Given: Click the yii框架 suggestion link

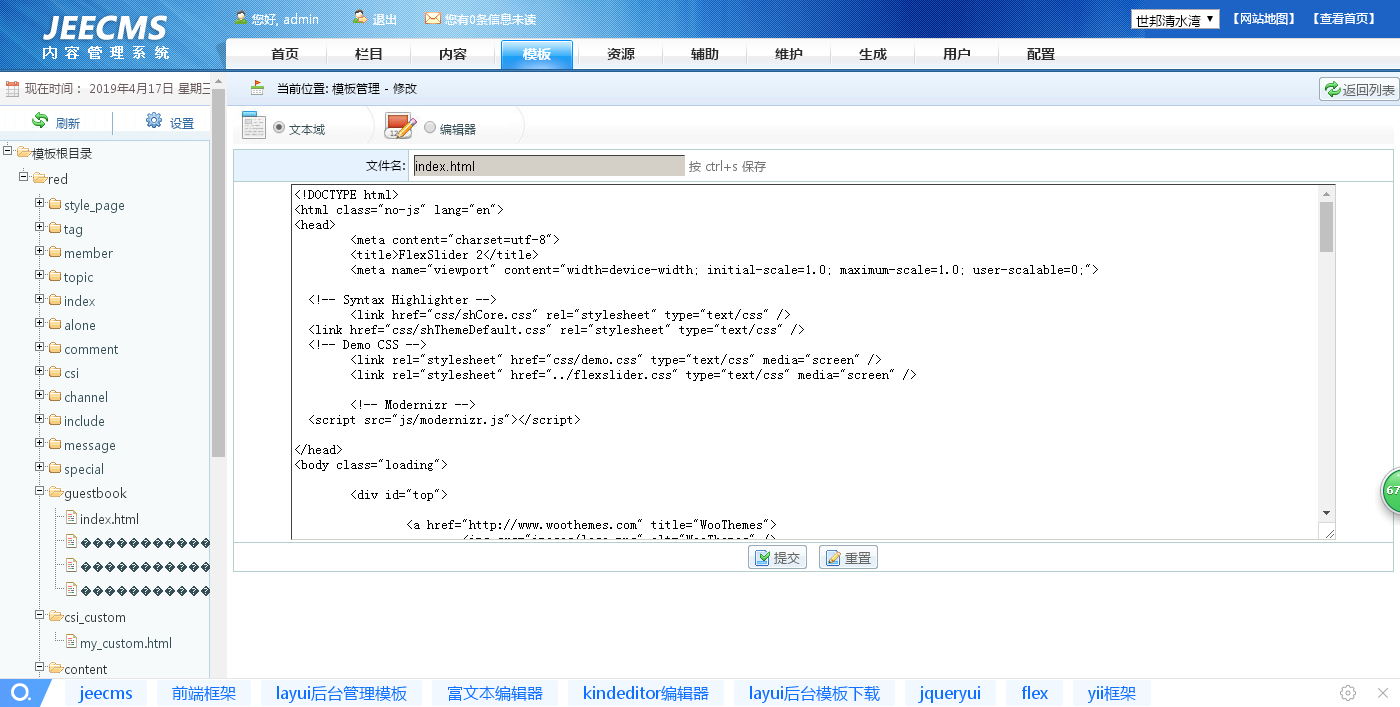Looking at the screenshot, I should point(1111,693).
